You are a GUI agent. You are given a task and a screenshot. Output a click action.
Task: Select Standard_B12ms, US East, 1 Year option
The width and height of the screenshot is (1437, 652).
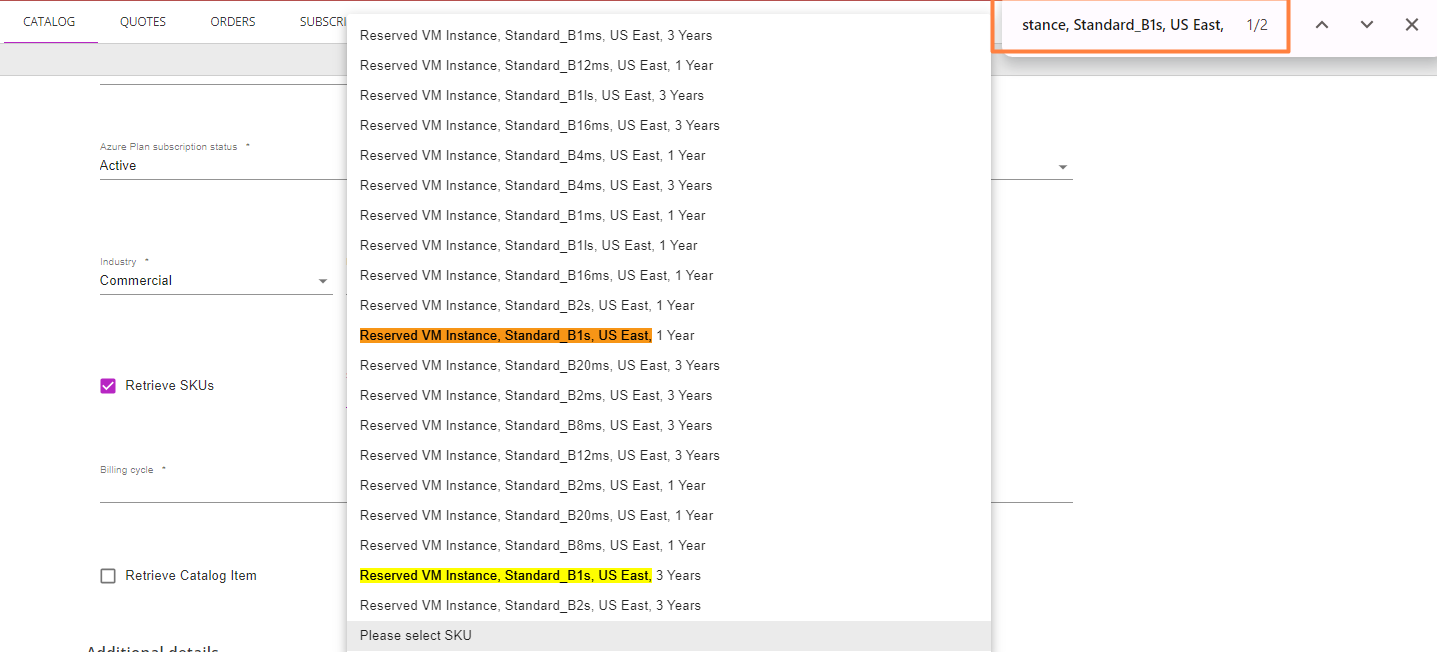pyautogui.click(x=669, y=66)
